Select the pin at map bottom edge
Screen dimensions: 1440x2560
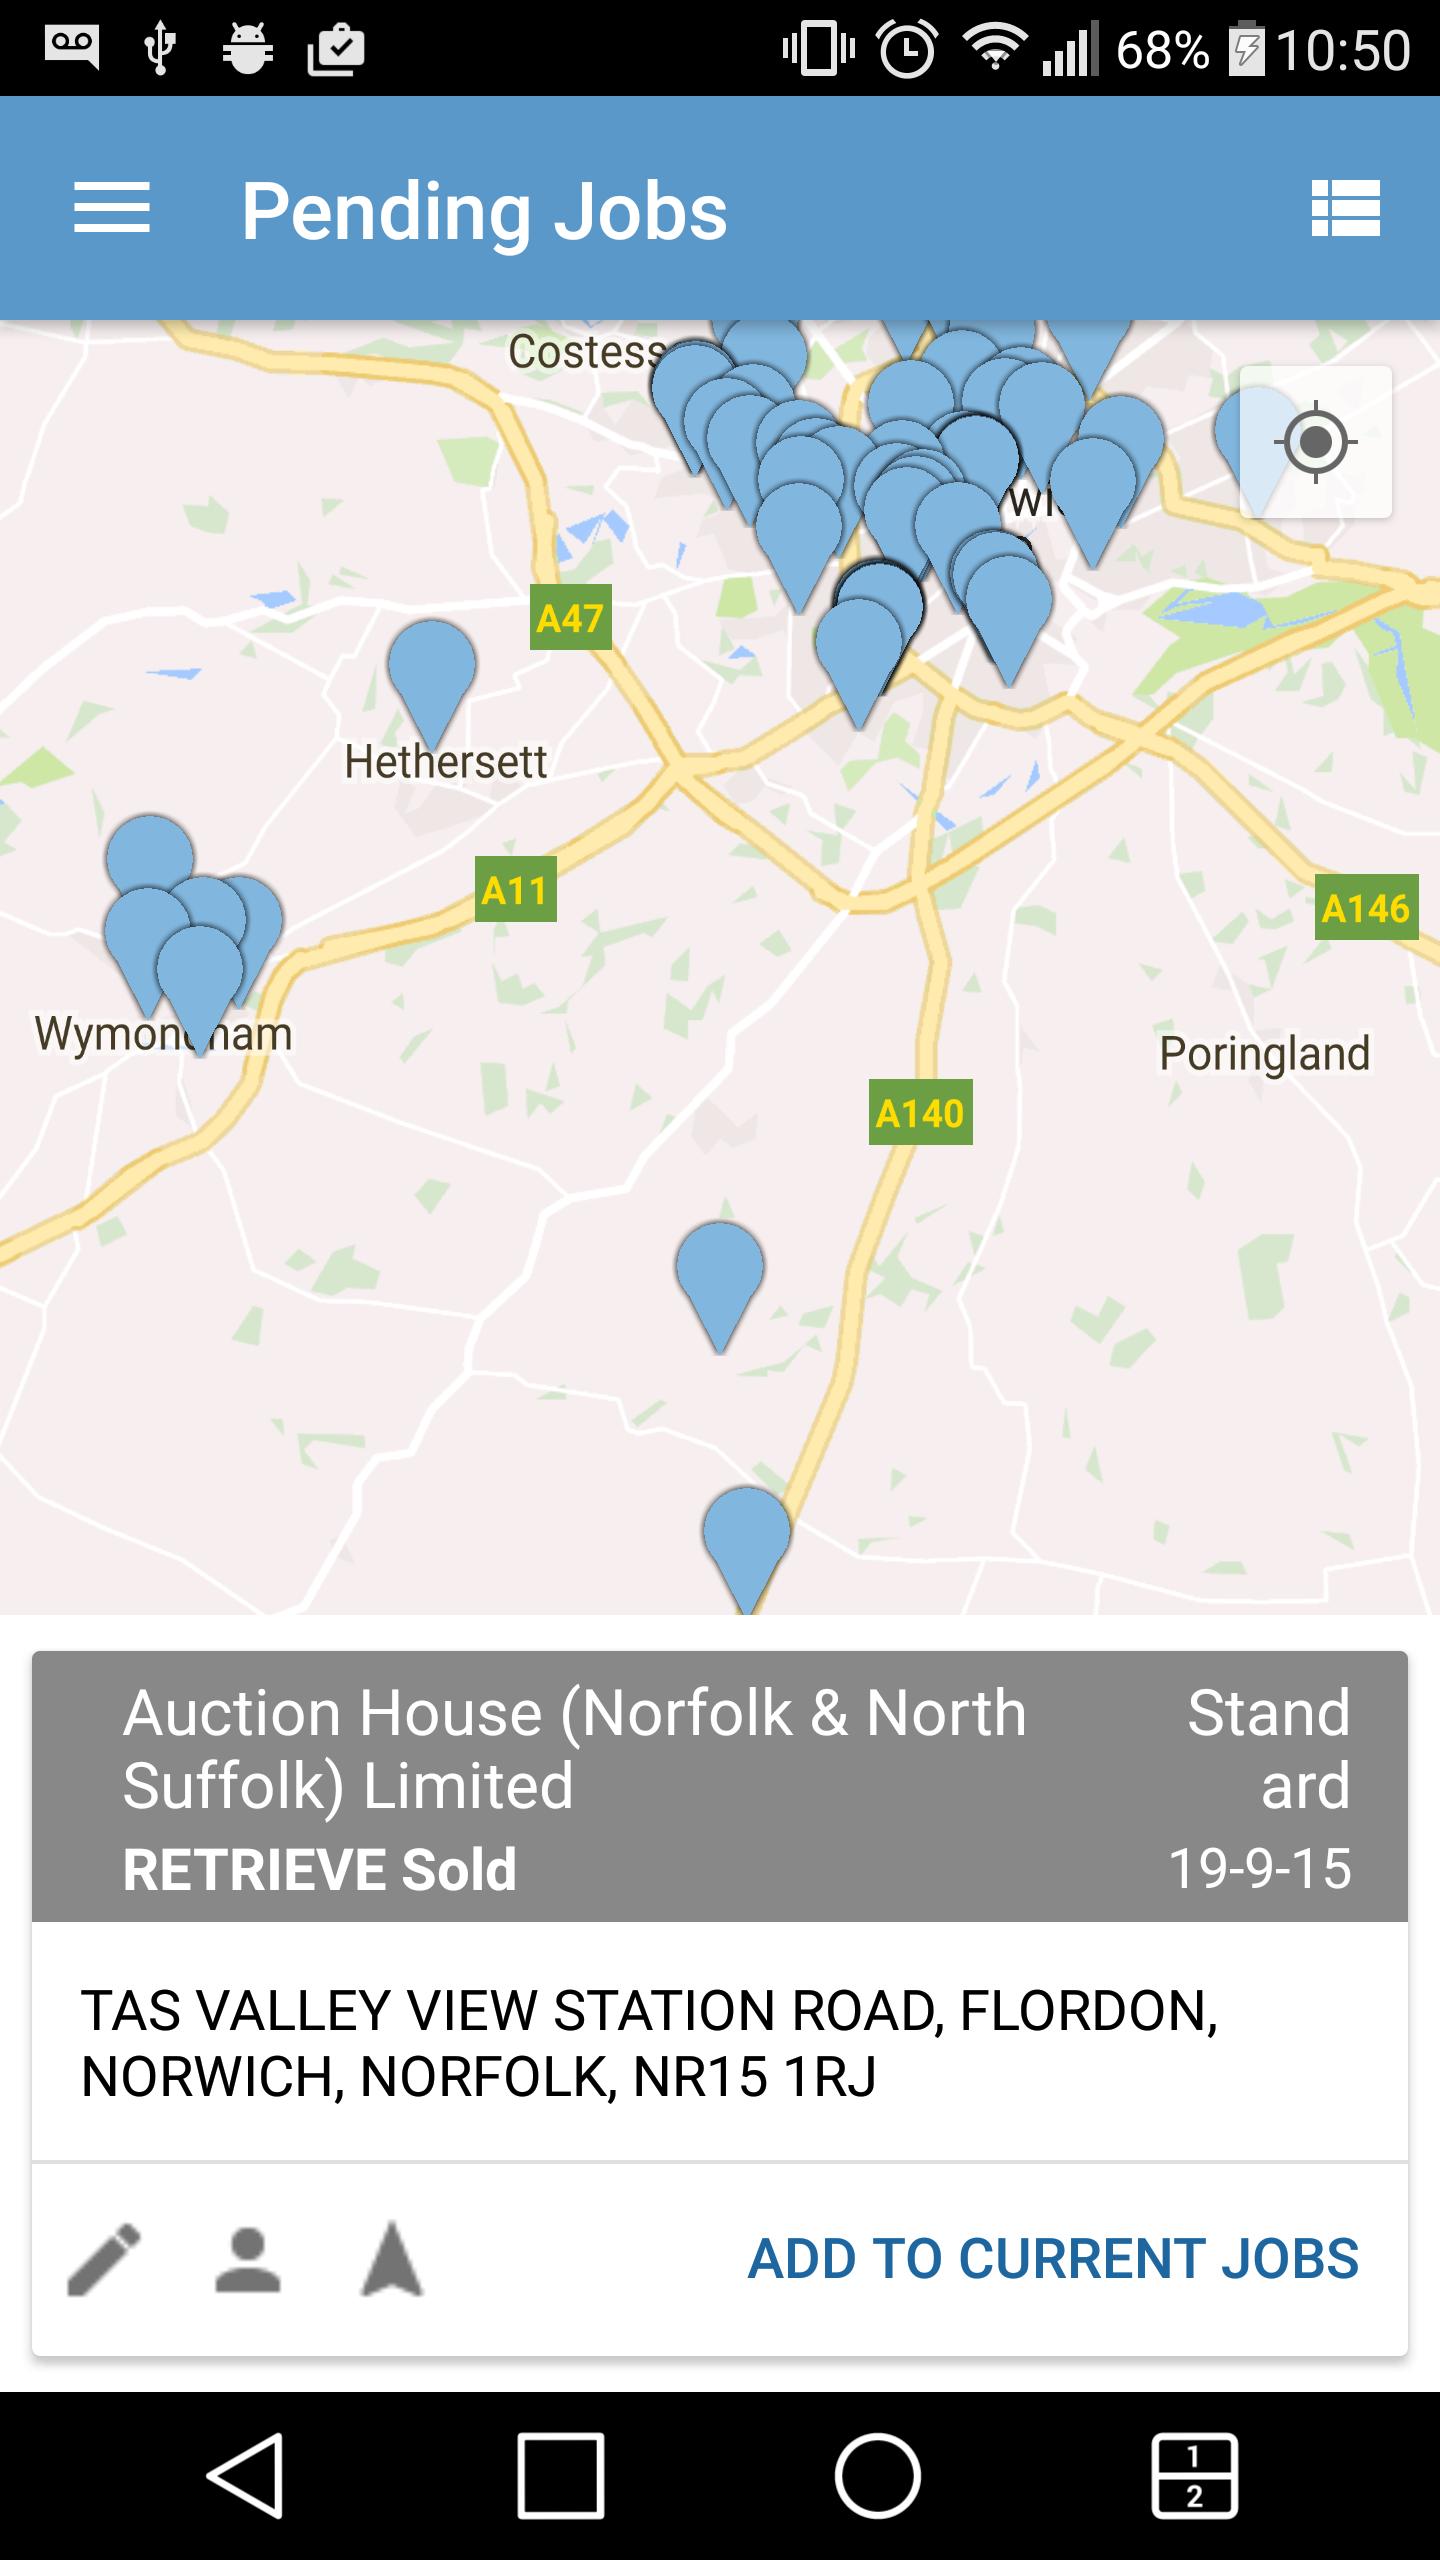[x=746, y=1535]
